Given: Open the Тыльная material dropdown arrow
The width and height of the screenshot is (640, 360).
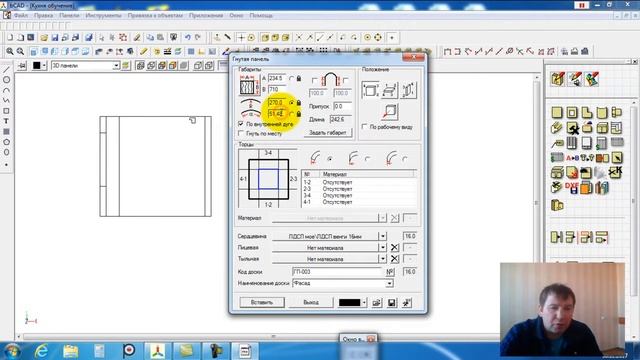Looking at the screenshot, I should click(x=382, y=259).
